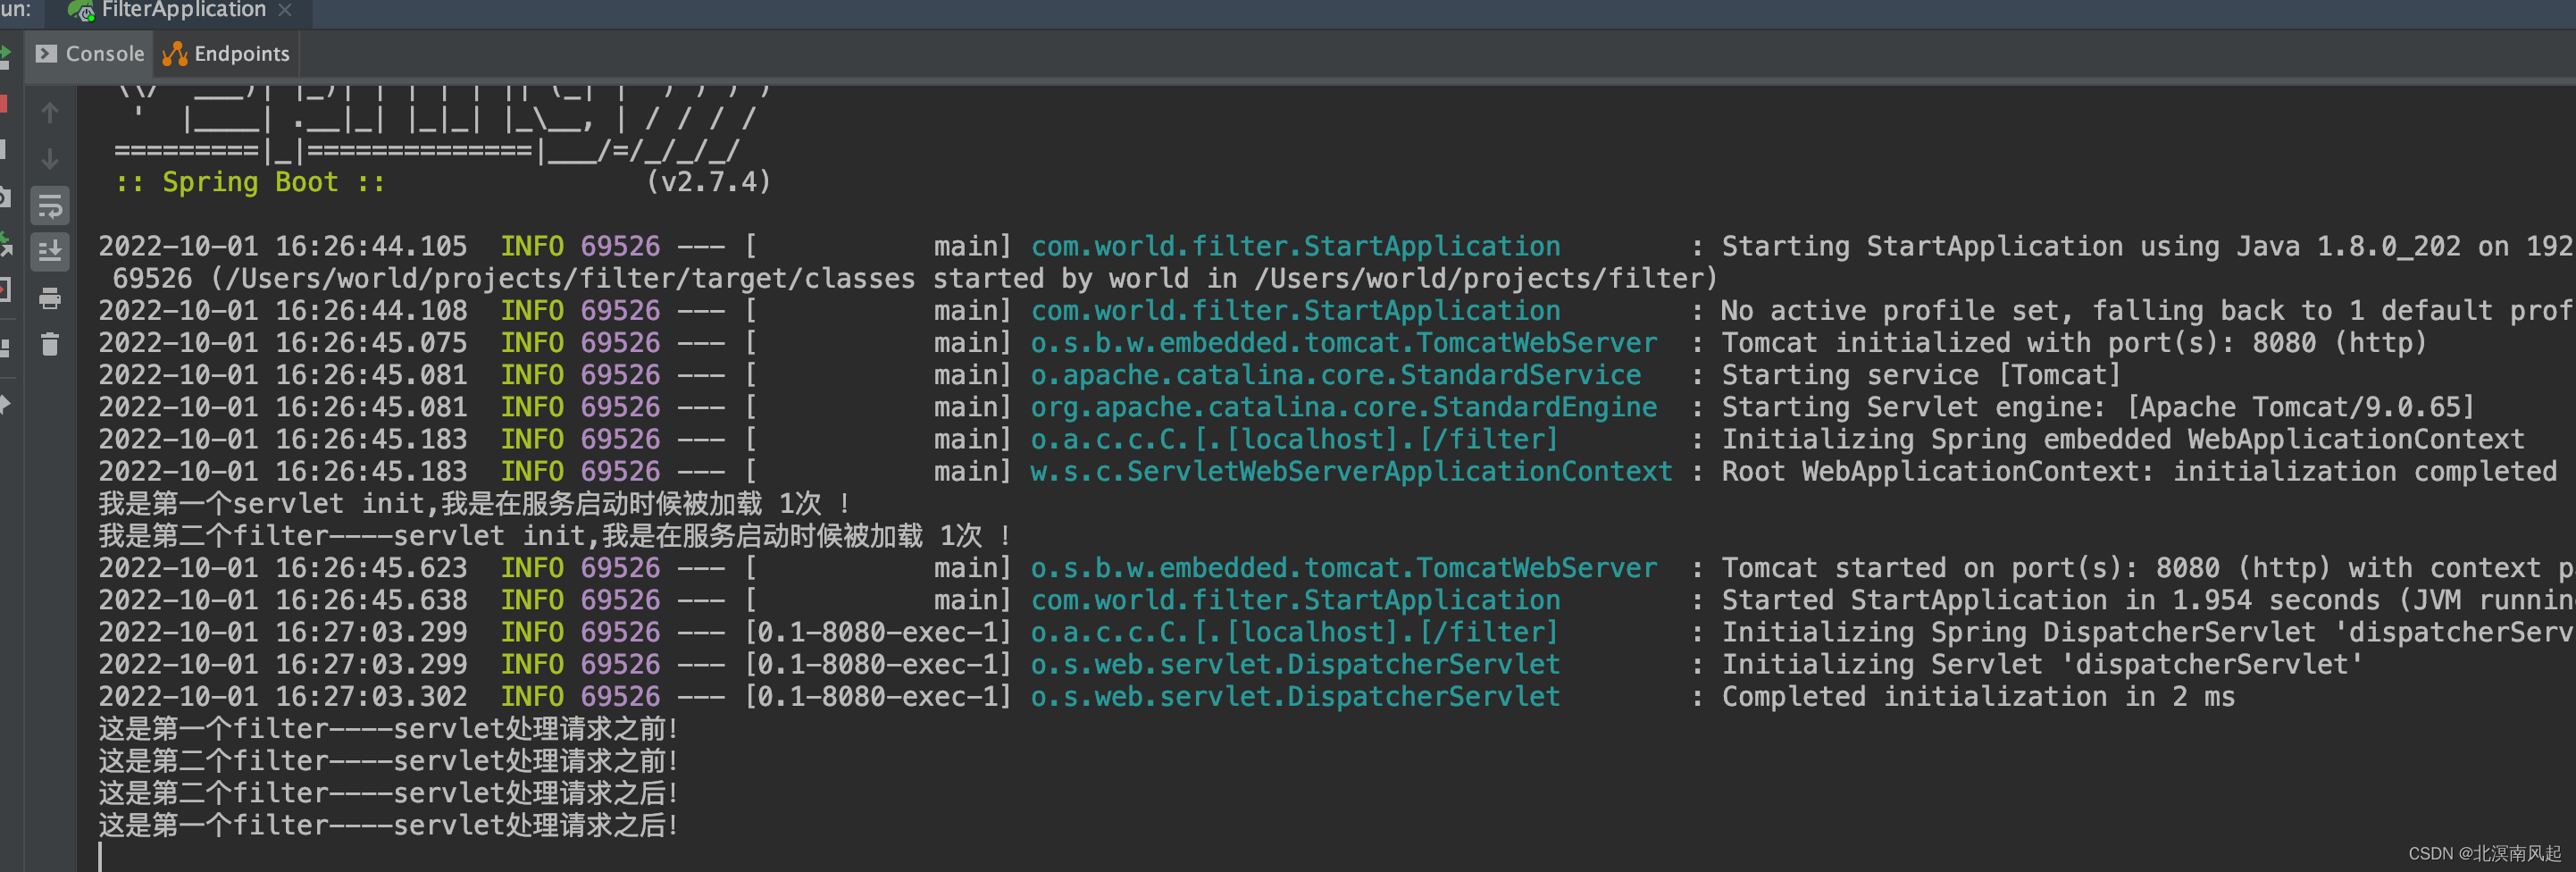Screen dimensions: 2576x872
Task: Click the up arrow stack trace icon
Action: (49, 113)
